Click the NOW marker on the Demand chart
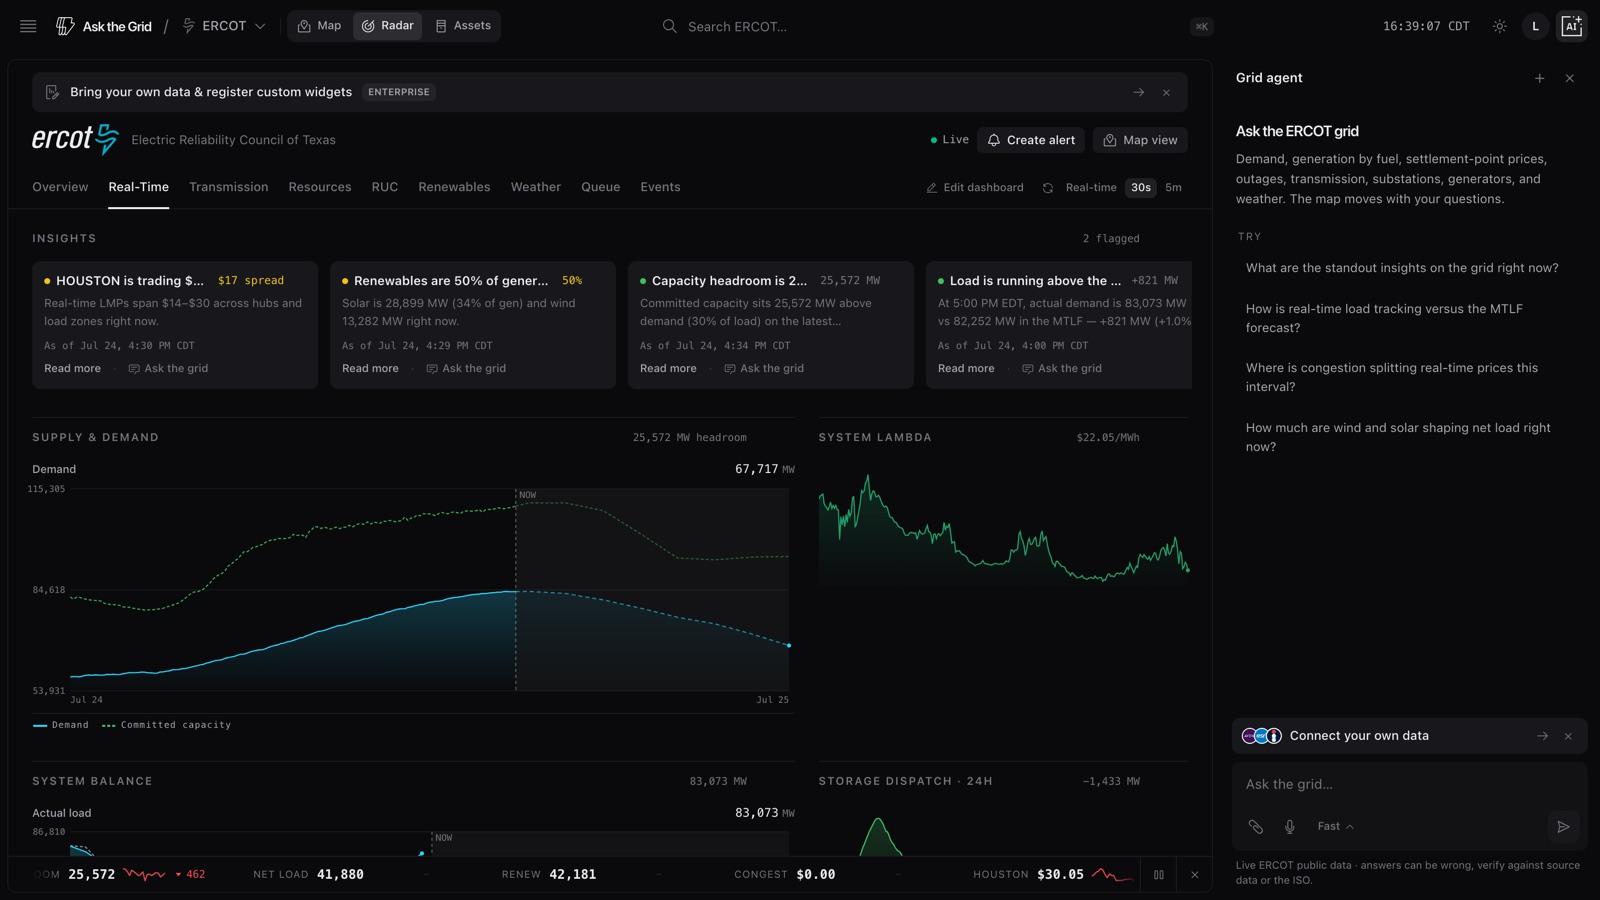Image resolution: width=1600 pixels, height=900 pixels. (x=528, y=495)
